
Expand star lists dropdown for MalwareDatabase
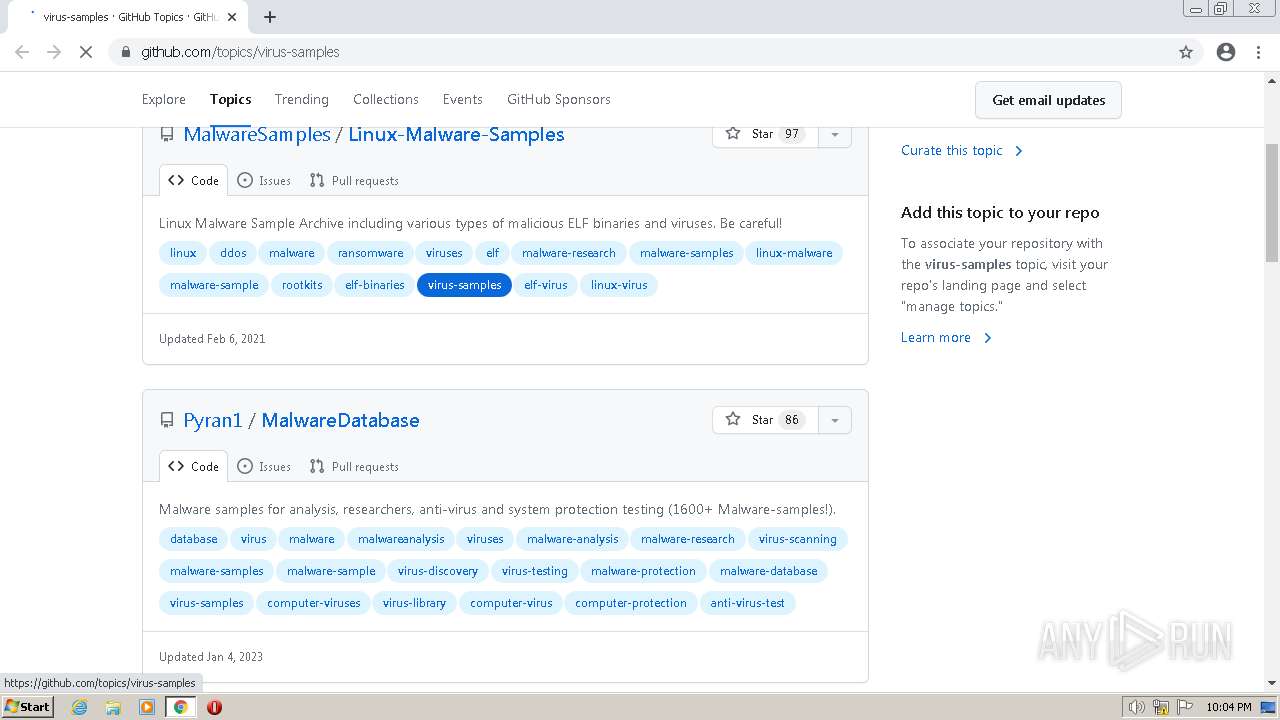tap(835, 420)
